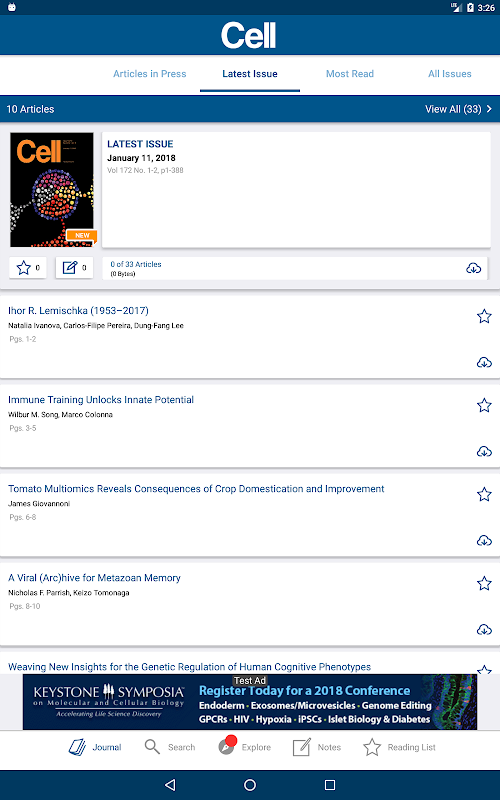The height and width of the screenshot is (800, 500).
Task: Expand View All (33) articles
Action: point(458,109)
